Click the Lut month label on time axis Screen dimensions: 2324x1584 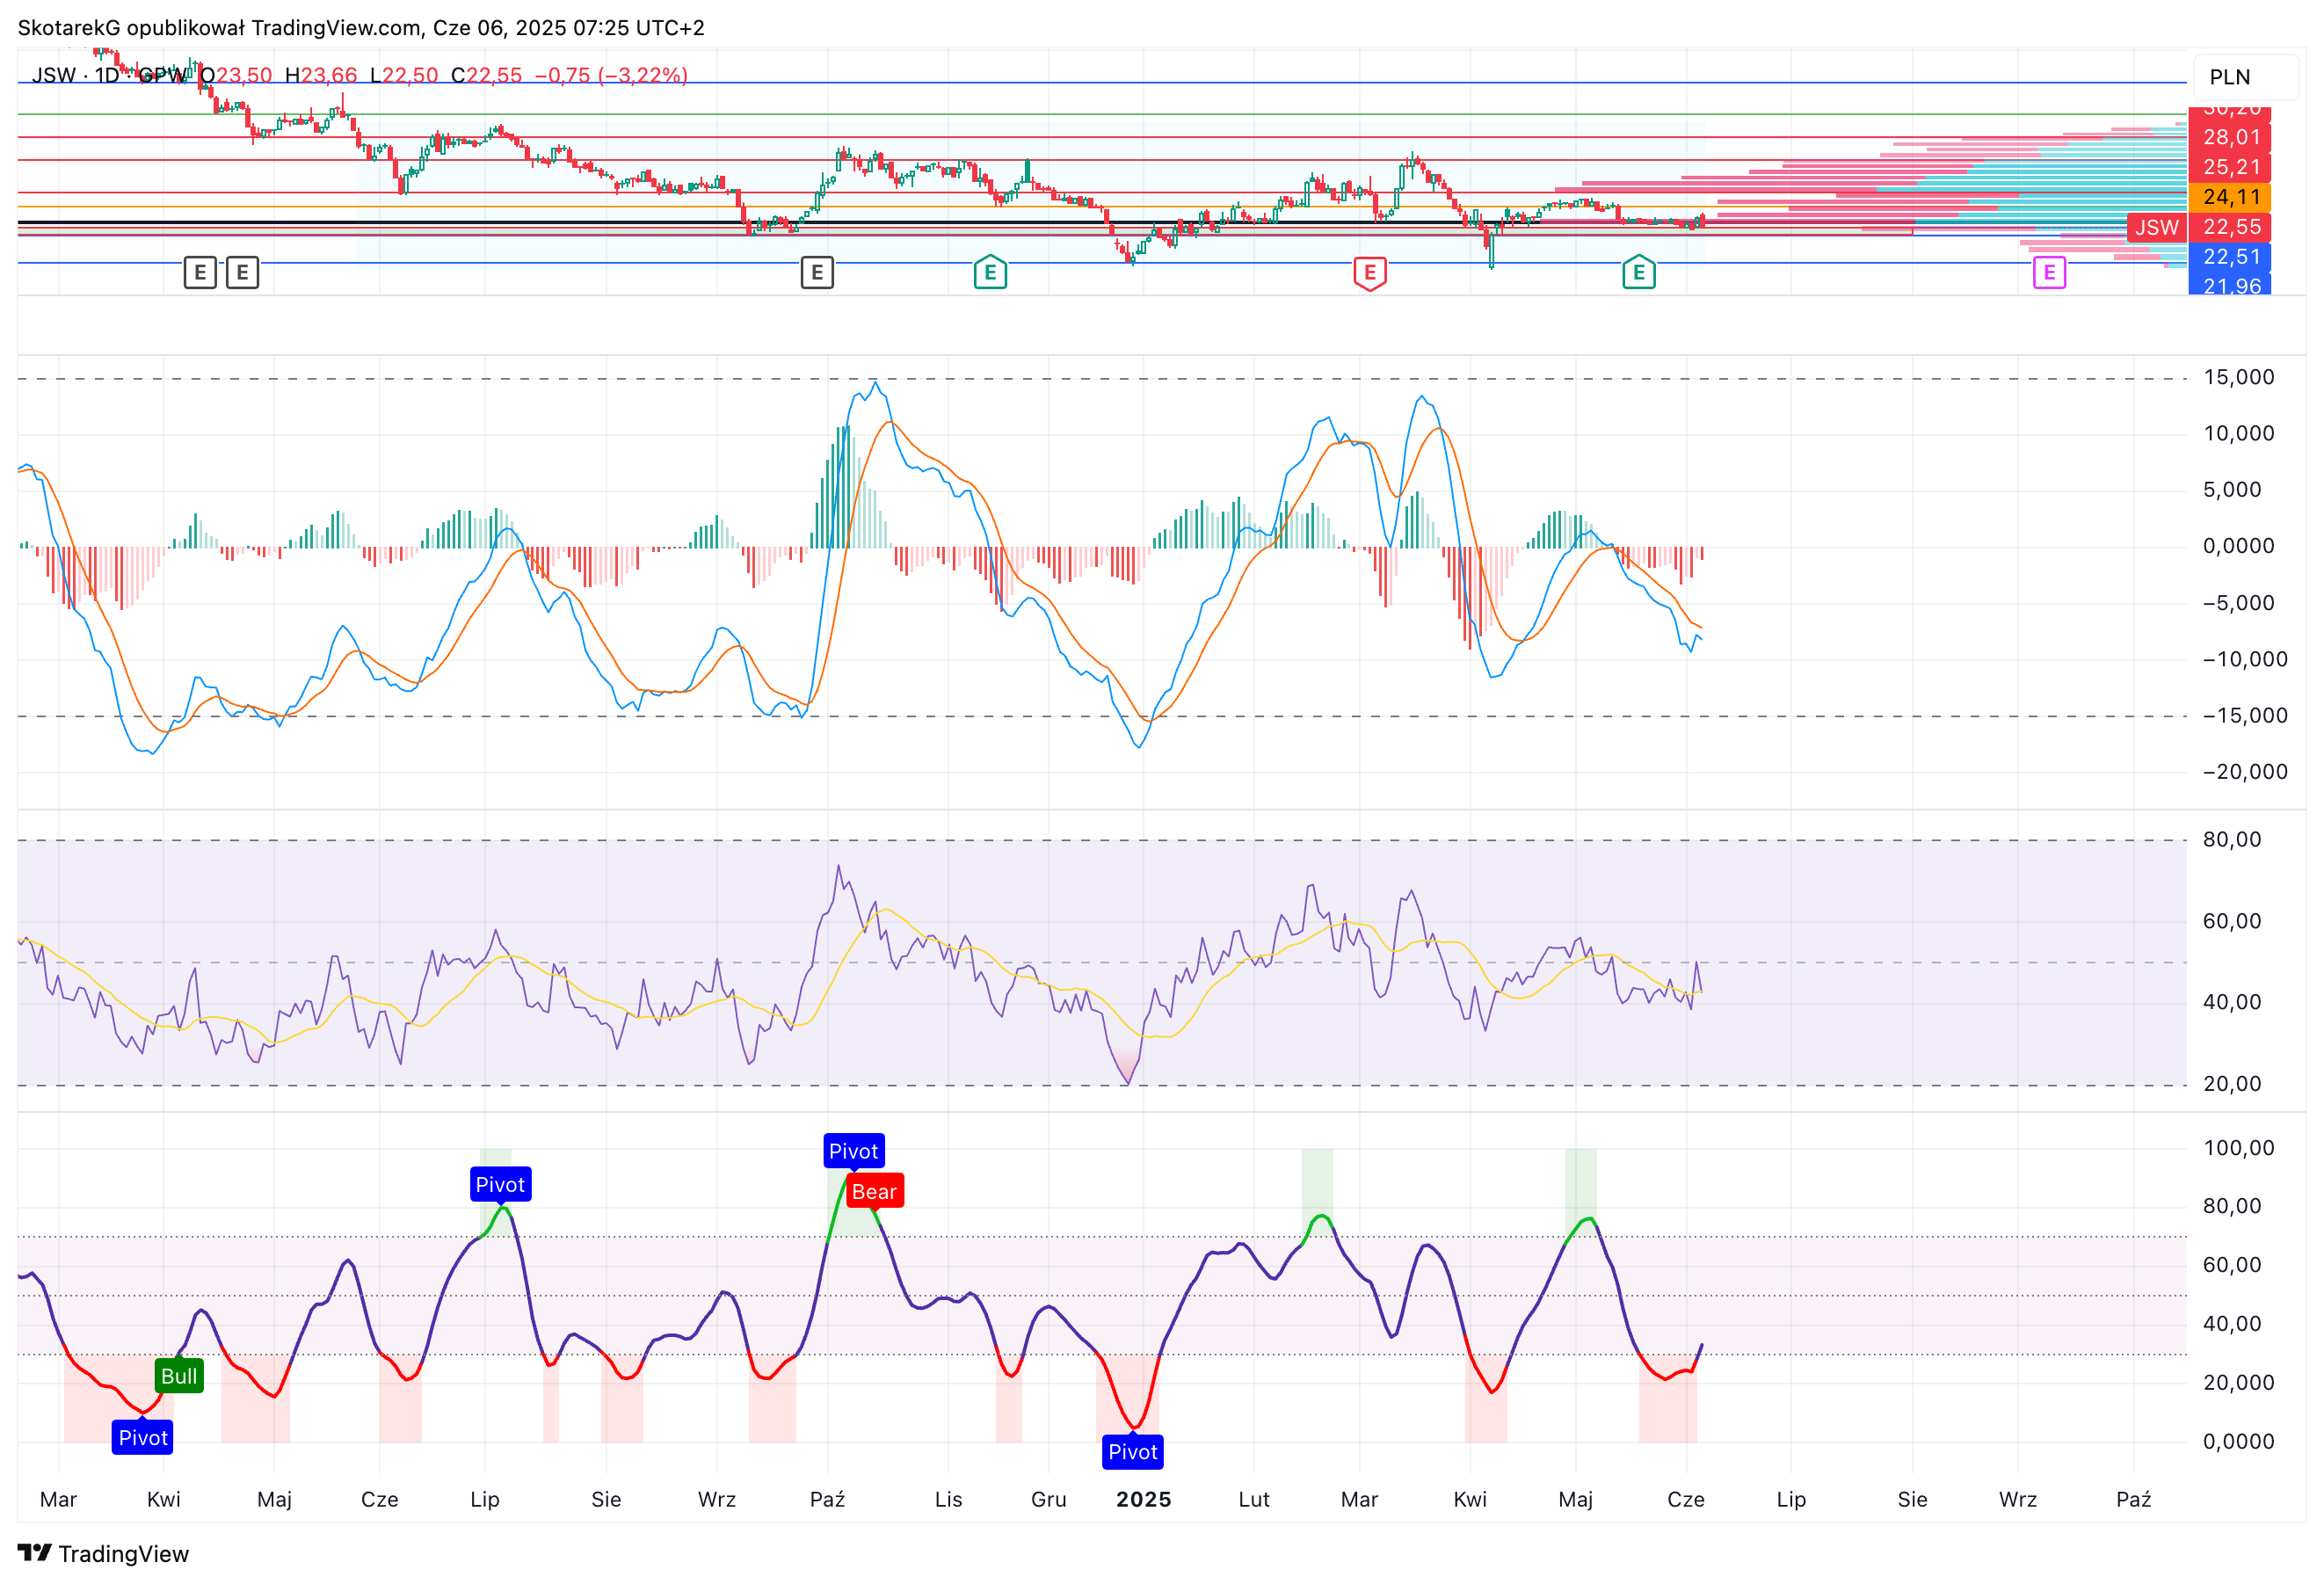(x=1254, y=1499)
